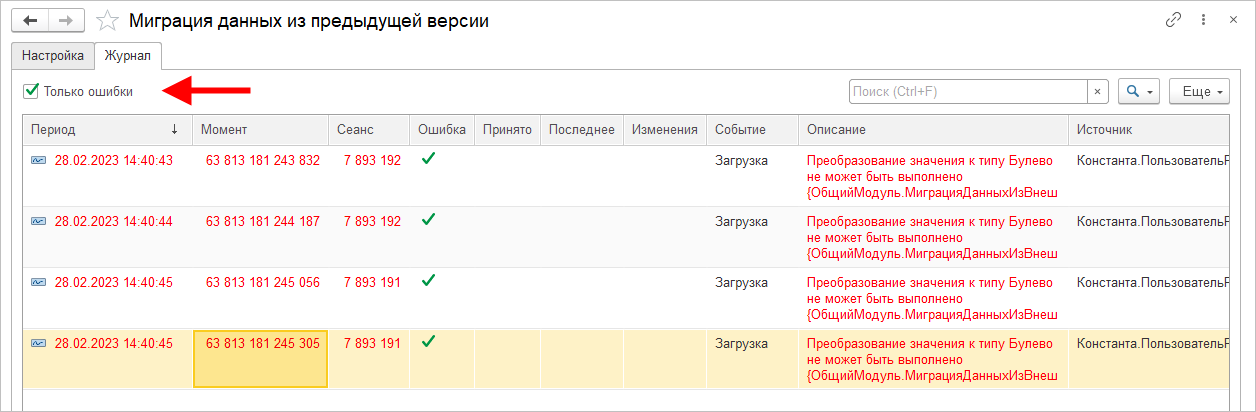Select cell with moment 63 813 181 244 187

pos(262,222)
